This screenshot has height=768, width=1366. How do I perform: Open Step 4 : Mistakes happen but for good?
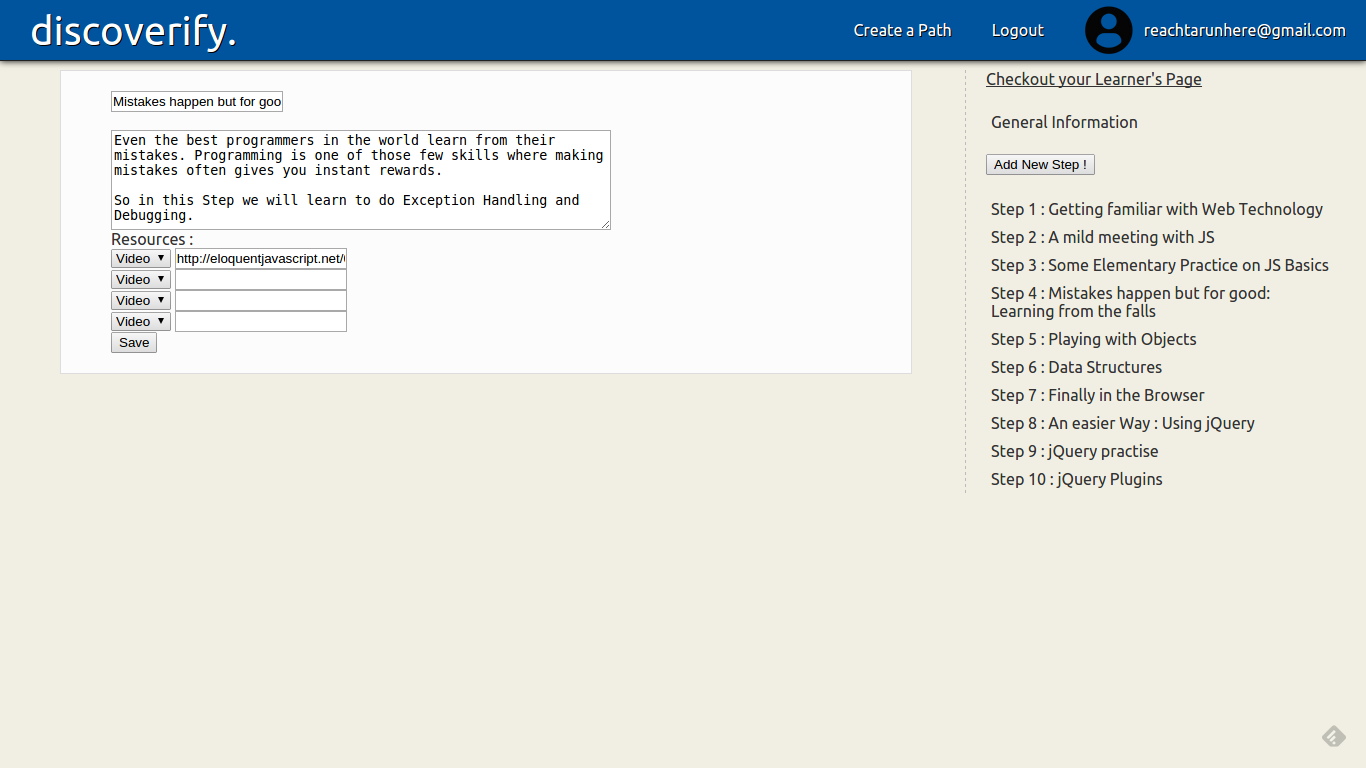pyautogui.click(x=1131, y=302)
